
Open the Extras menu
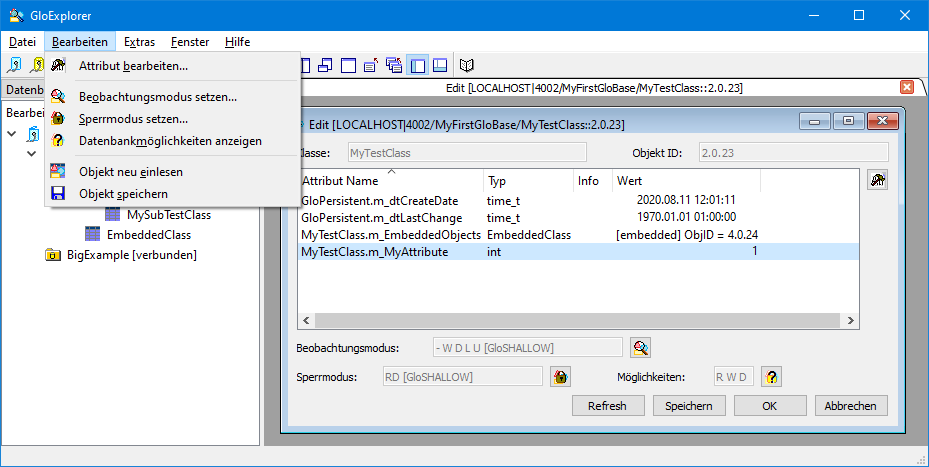coord(139,42)
